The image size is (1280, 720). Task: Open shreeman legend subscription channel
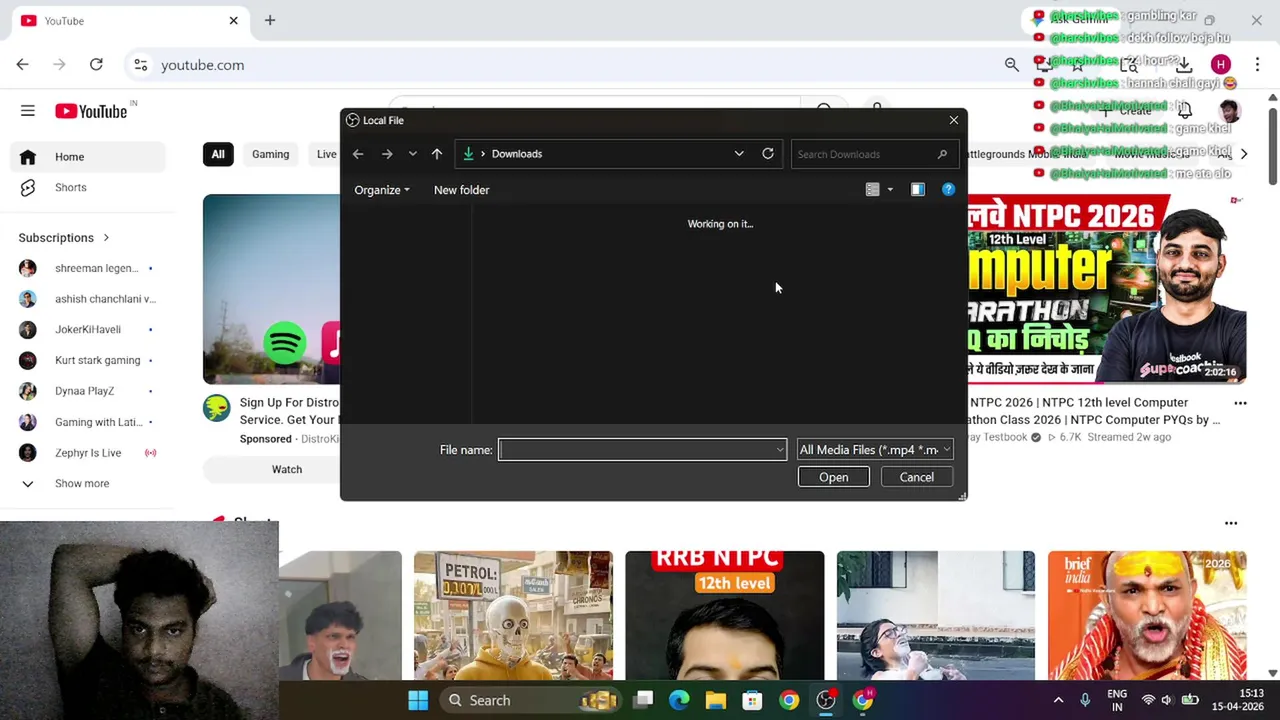[x=88, y=268]
